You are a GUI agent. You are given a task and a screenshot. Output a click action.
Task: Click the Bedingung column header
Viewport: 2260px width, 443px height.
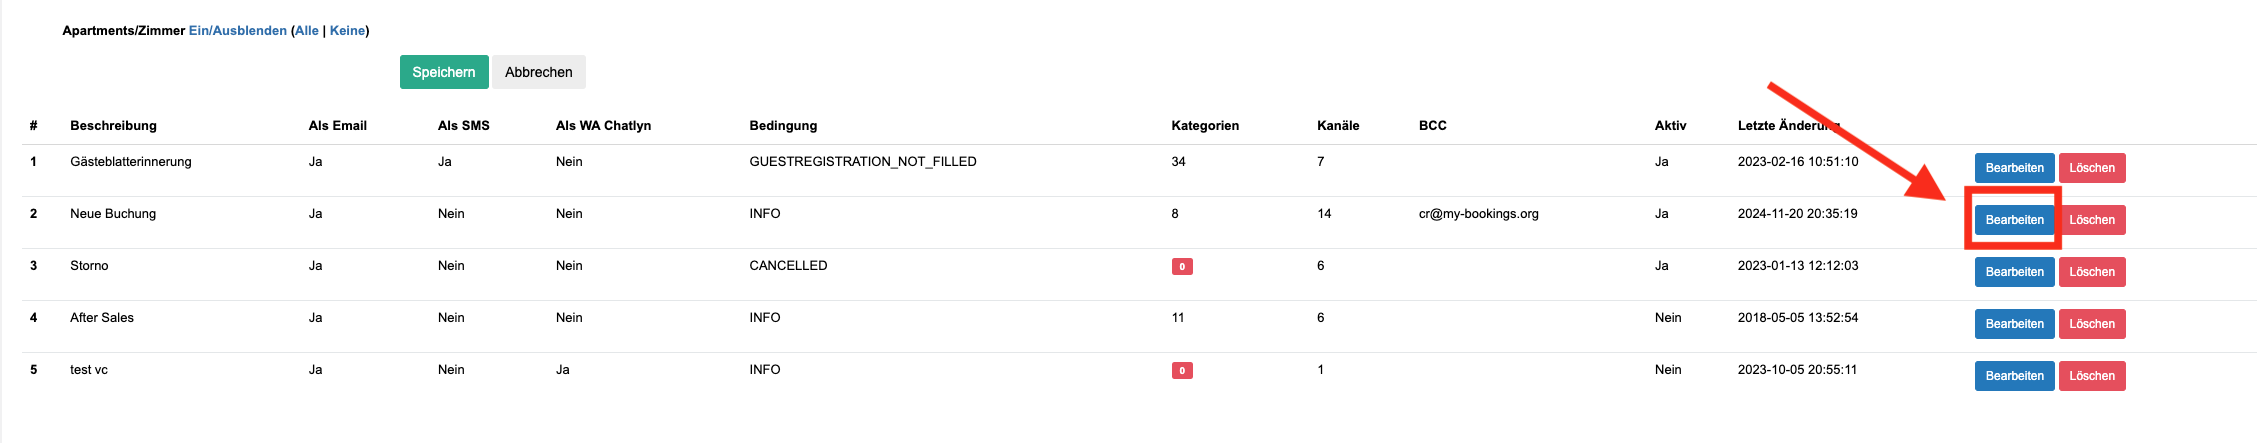click(x=783, y=126)
